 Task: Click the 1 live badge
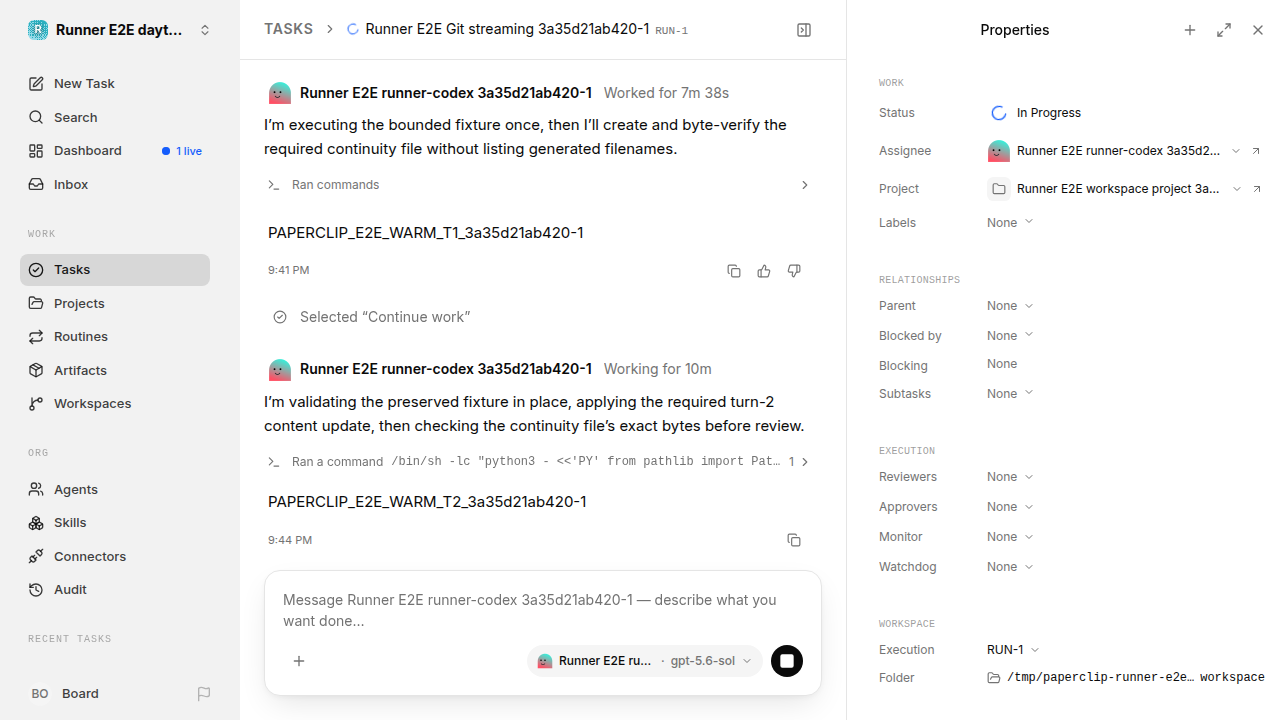(182, 151)
